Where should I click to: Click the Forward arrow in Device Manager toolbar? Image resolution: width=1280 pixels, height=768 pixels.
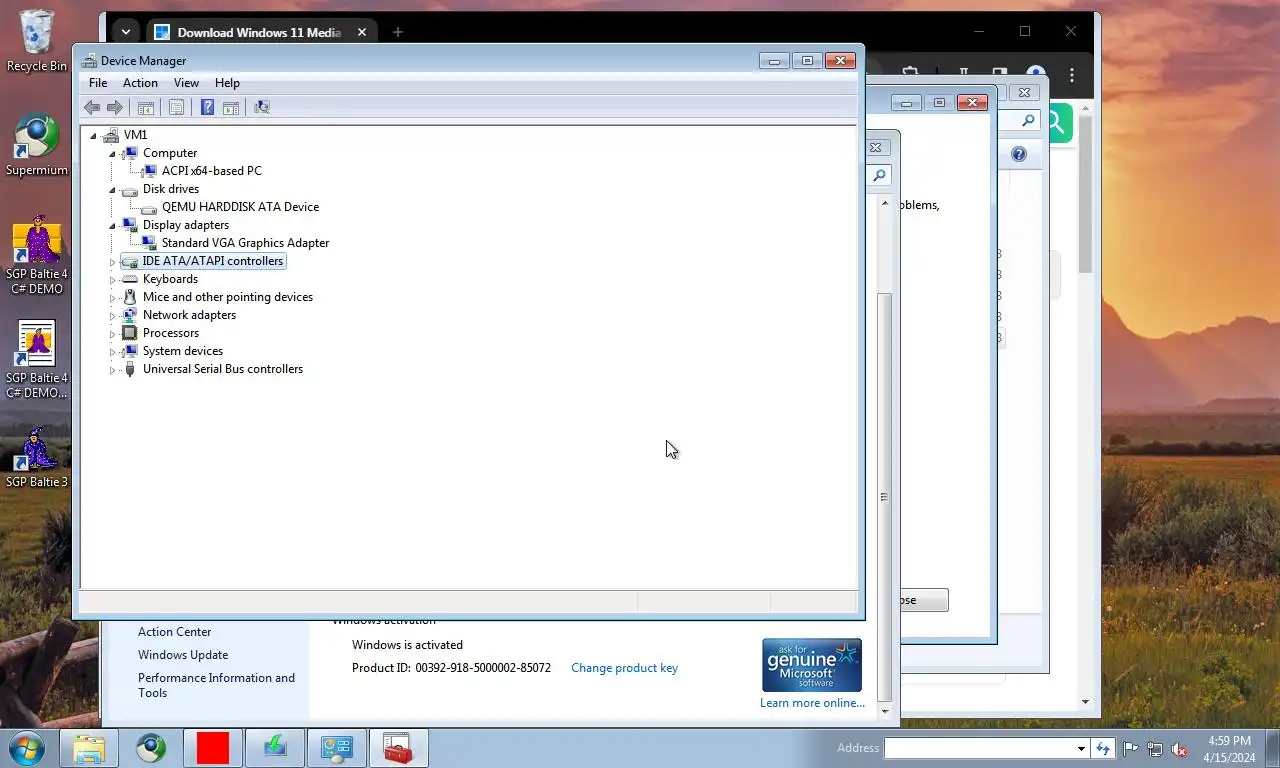115,107
